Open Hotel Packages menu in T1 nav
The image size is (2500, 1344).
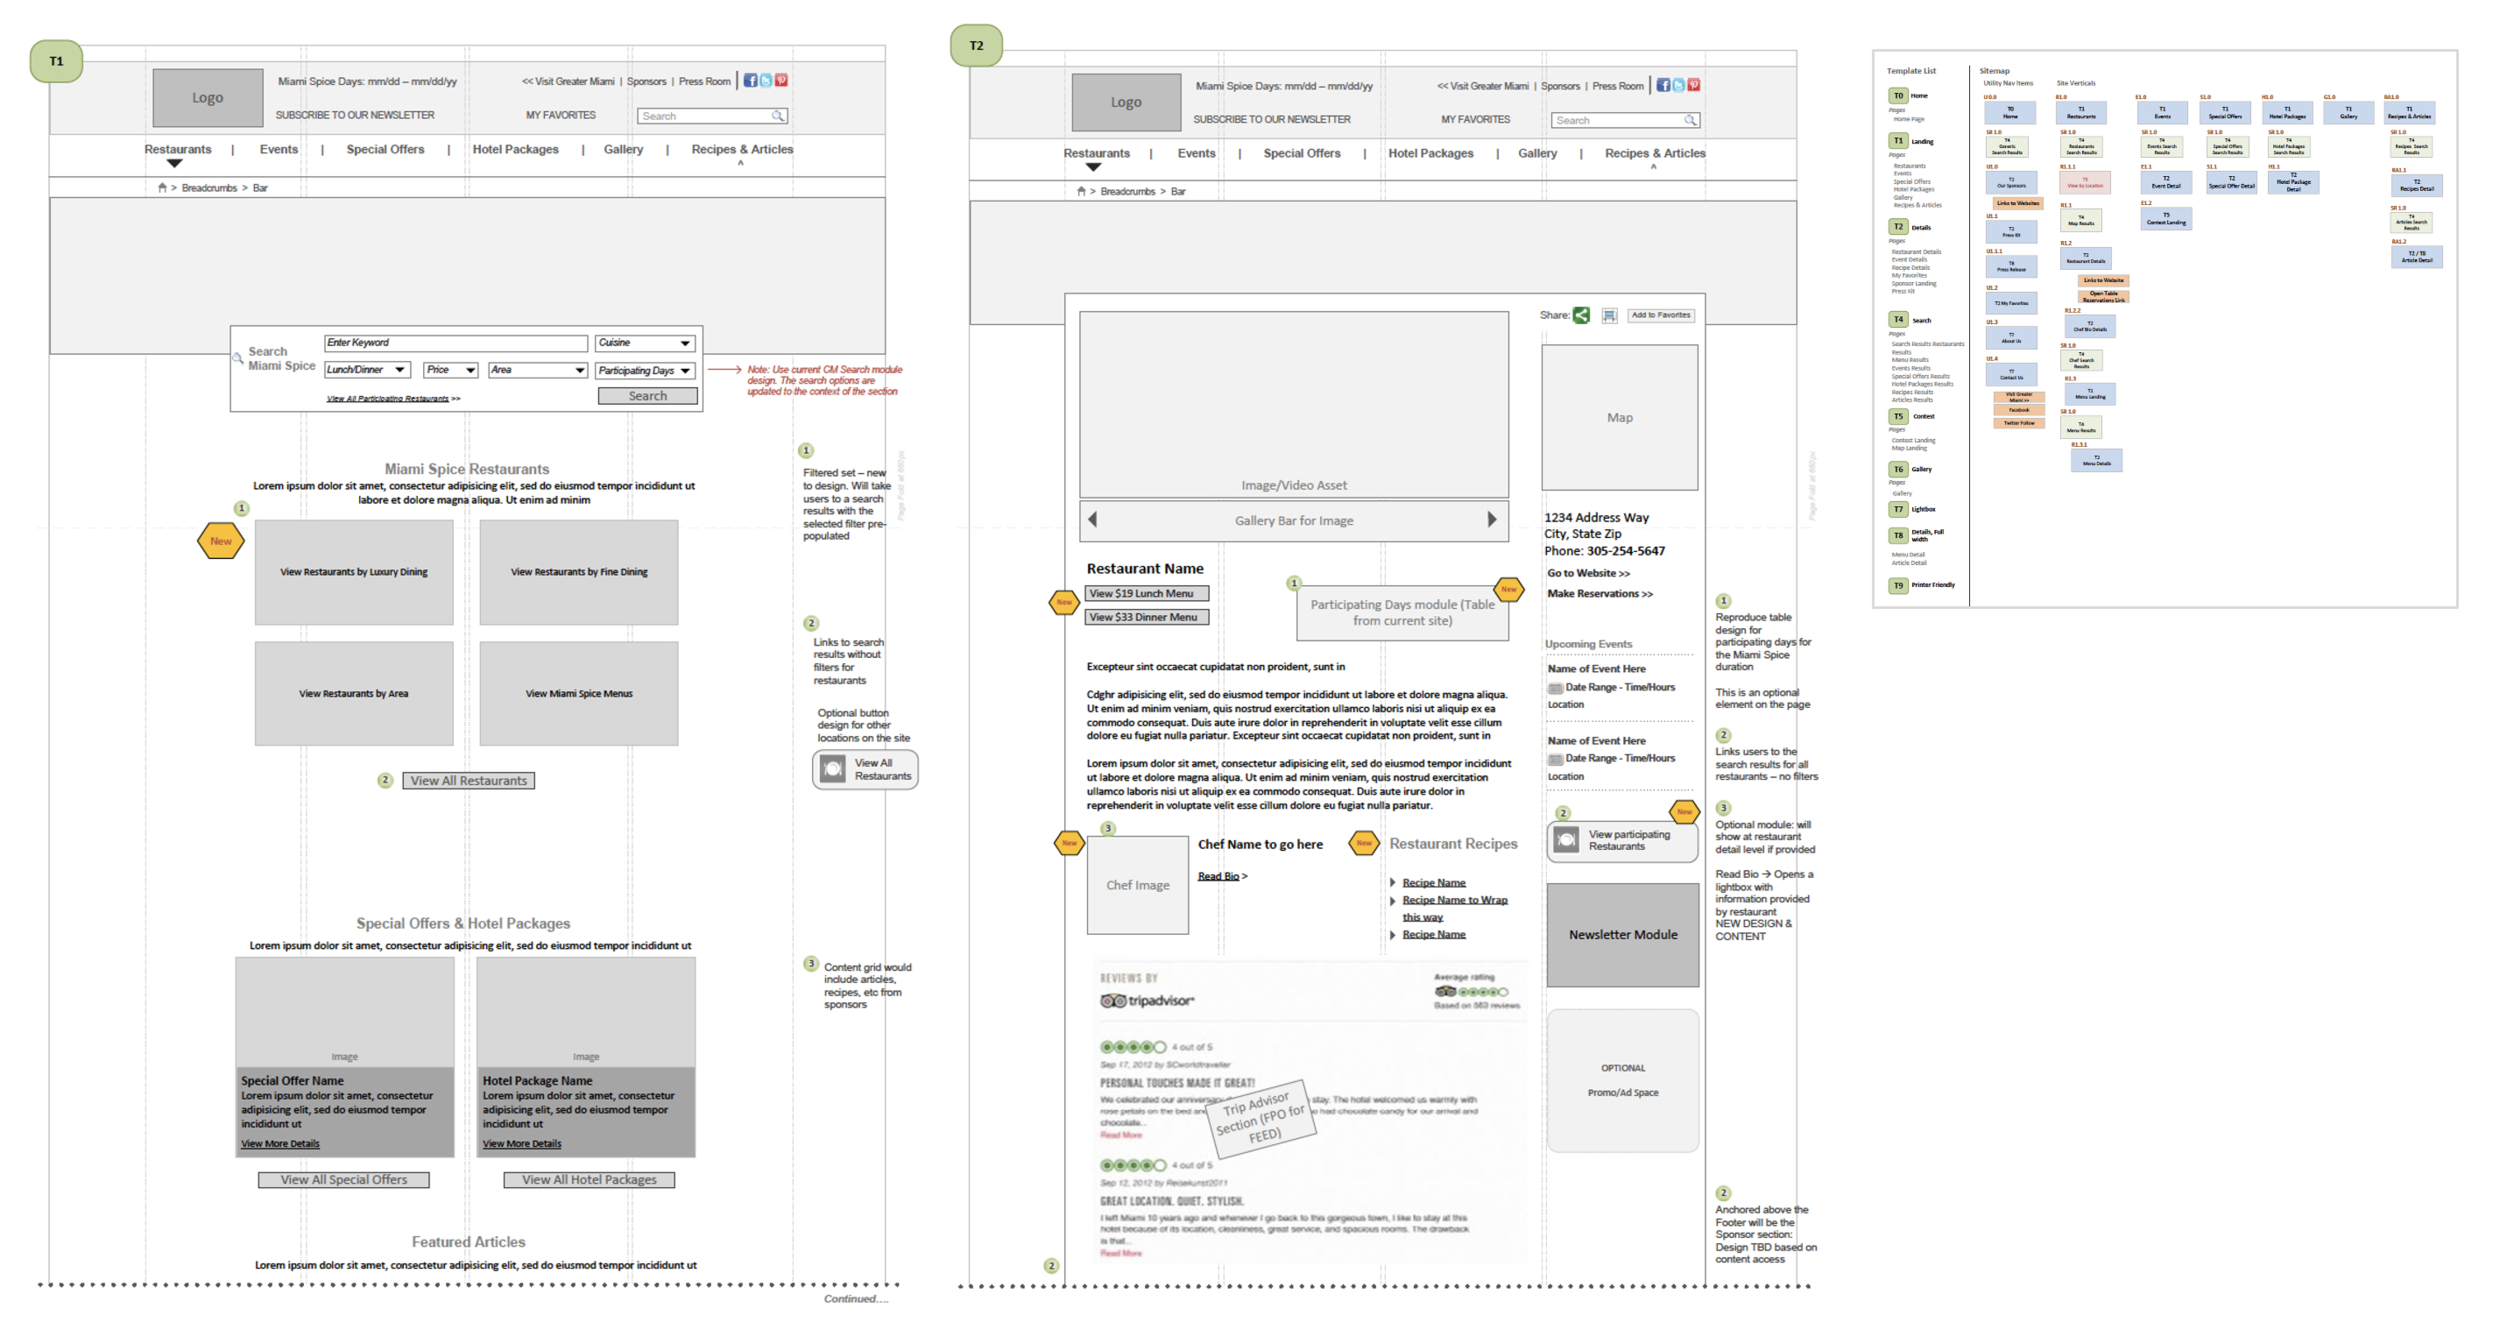tap(515, 150)
